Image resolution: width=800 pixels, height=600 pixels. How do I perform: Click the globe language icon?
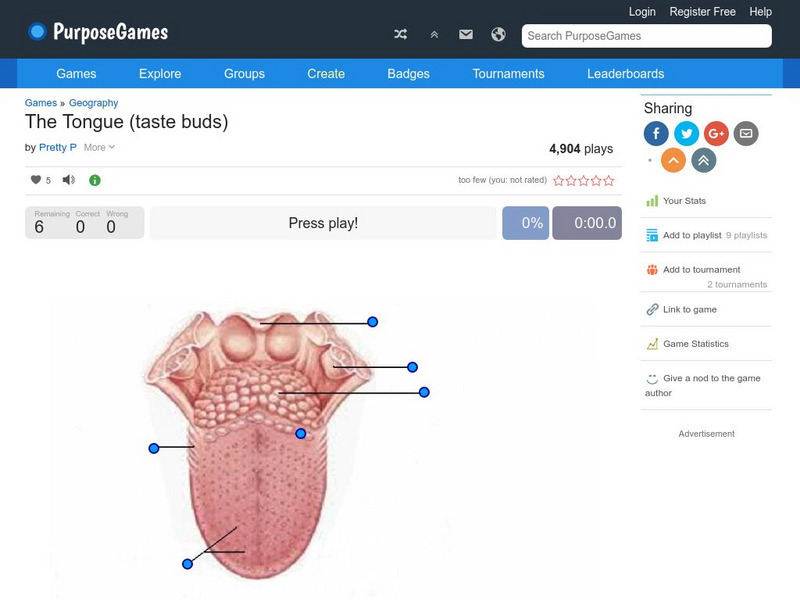497,33
